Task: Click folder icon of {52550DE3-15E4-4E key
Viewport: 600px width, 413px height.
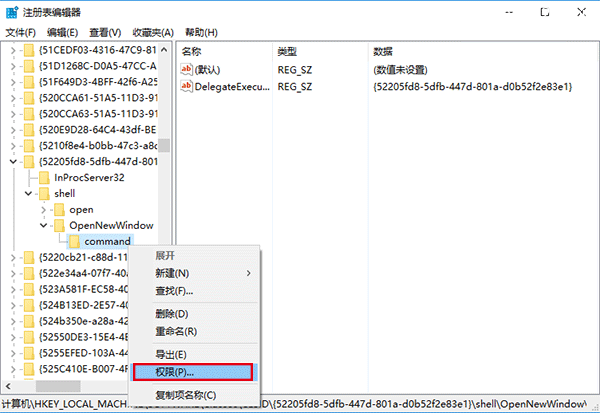Action: tap(29, 337)
